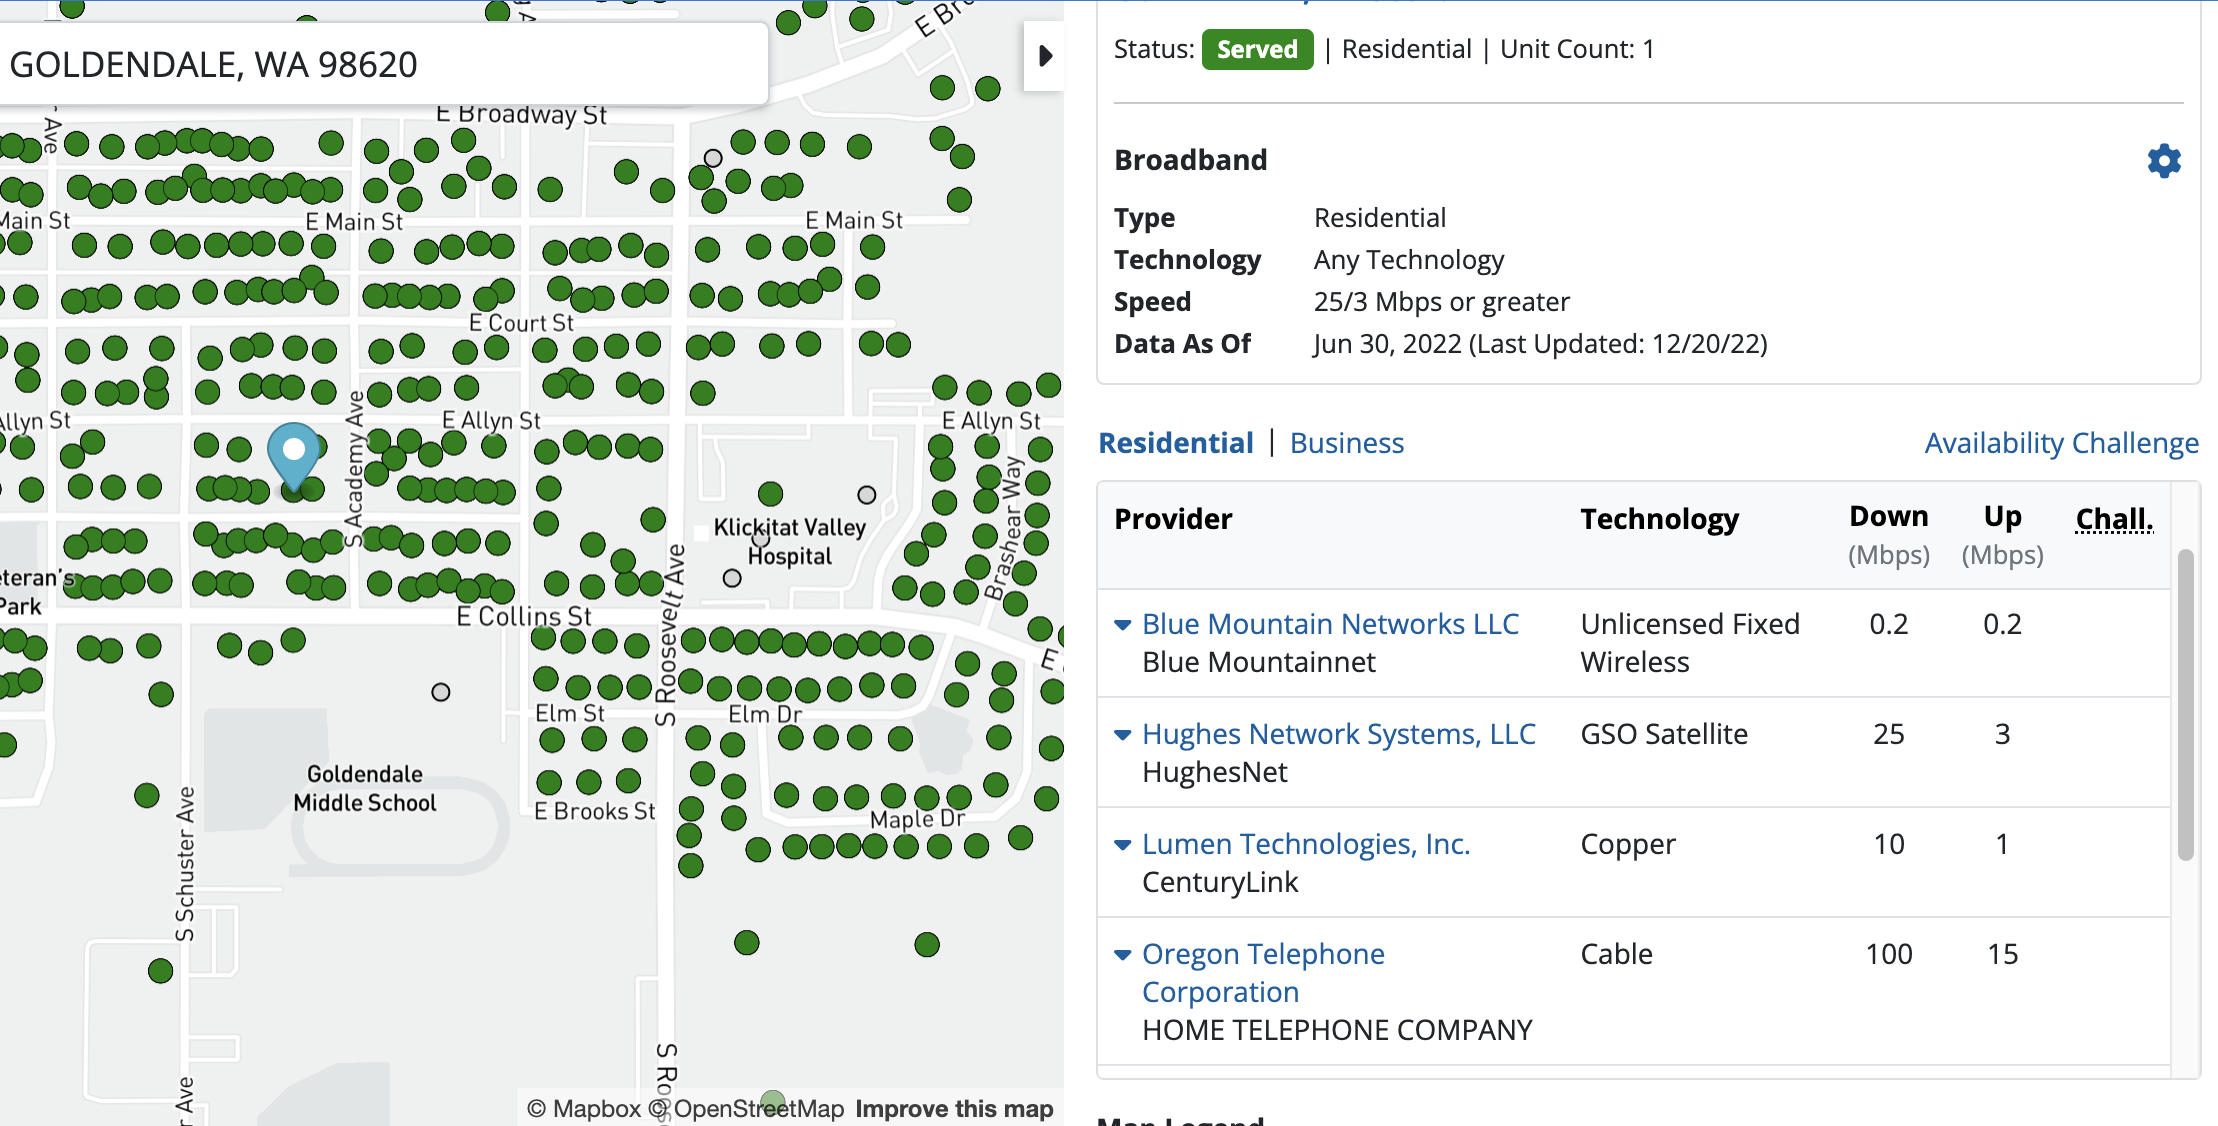2218x1126 pixels.
Task: Click the Klickitat Valley Hospital label
Action: click(790, 542)
